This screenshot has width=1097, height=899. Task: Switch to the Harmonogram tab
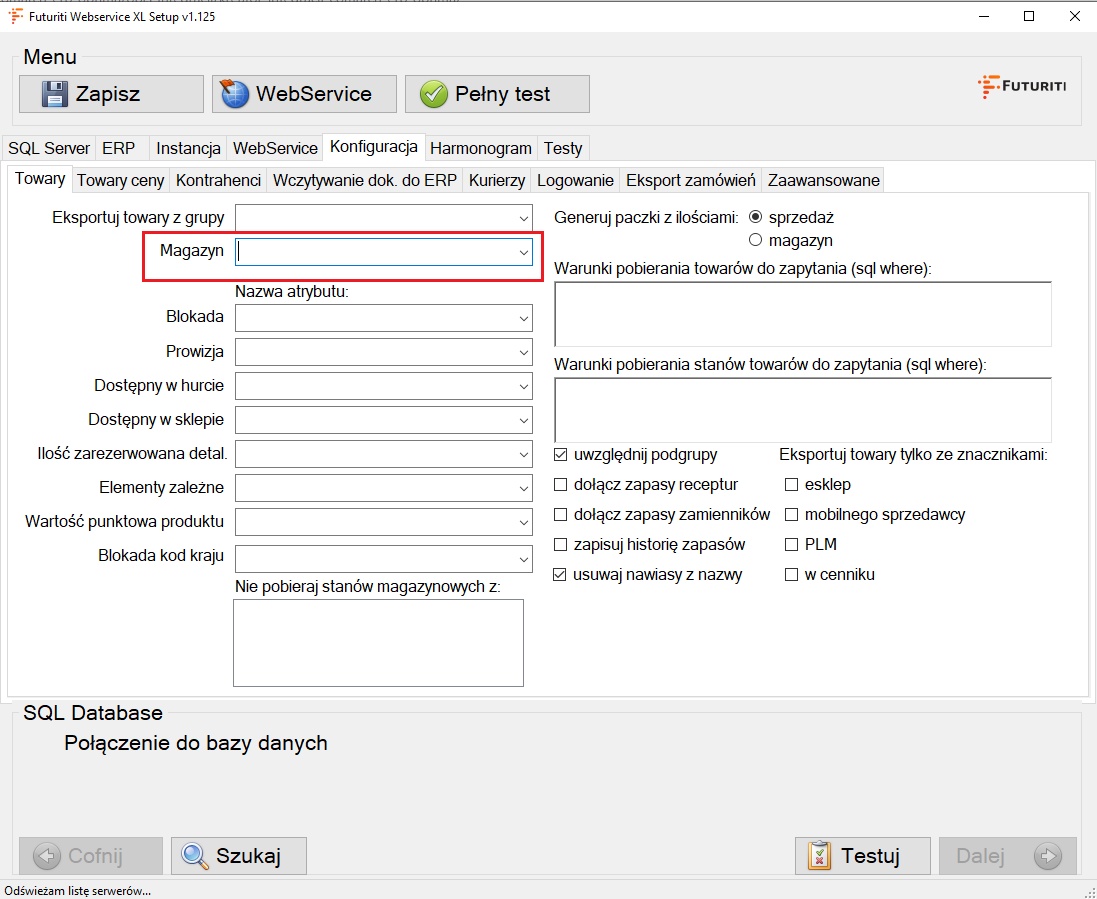pos(480,148)
